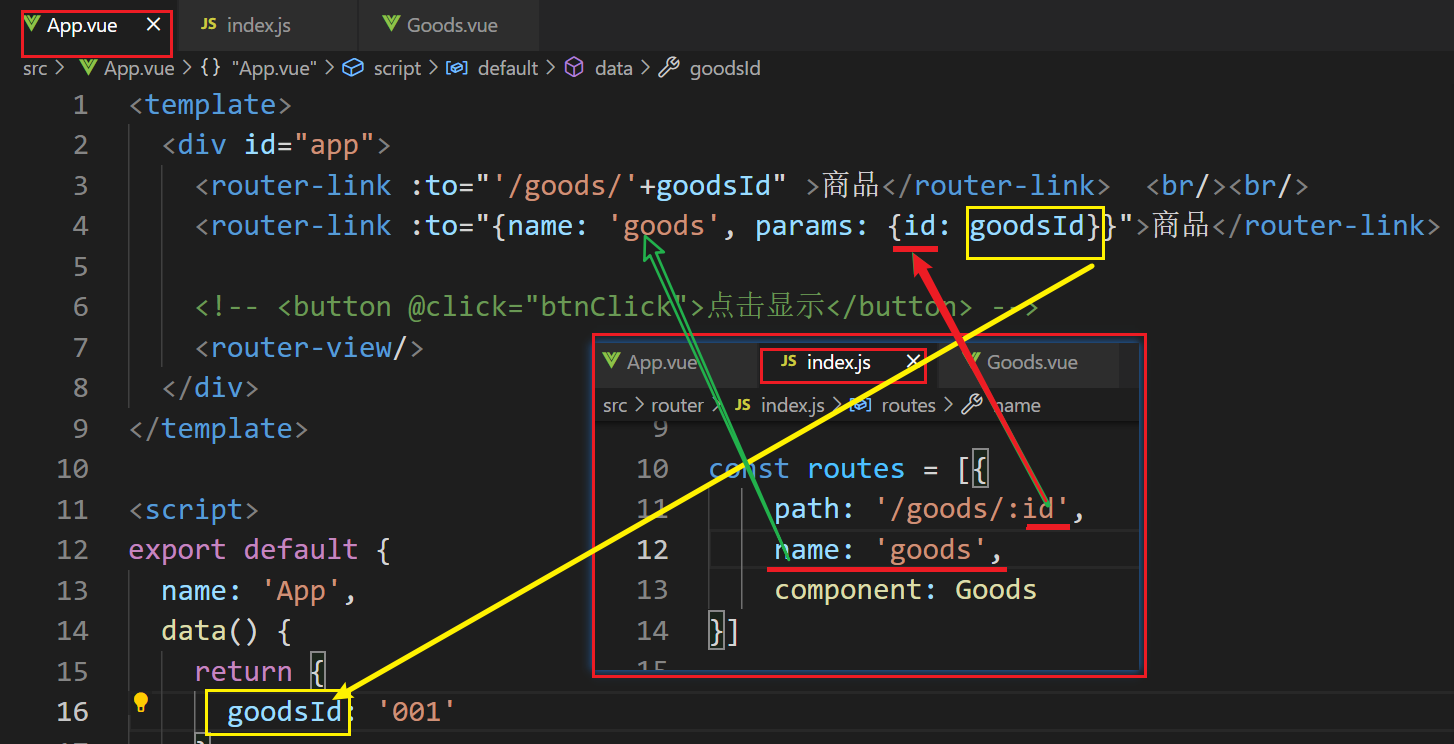The height and width of the screenshot is (744, 1454).
Task: Close the index.js tab in the inset window
Action: [x=913, y=362]
